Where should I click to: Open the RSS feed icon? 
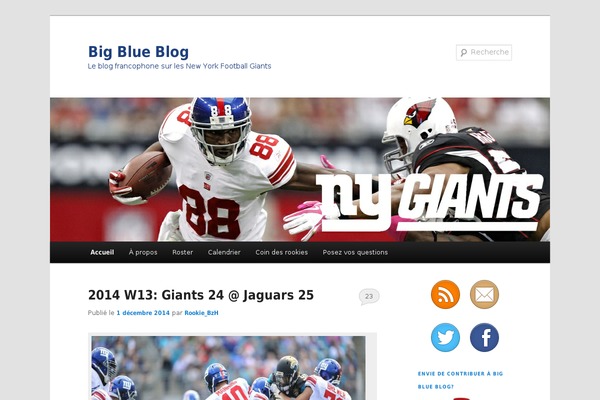(445, 294)
